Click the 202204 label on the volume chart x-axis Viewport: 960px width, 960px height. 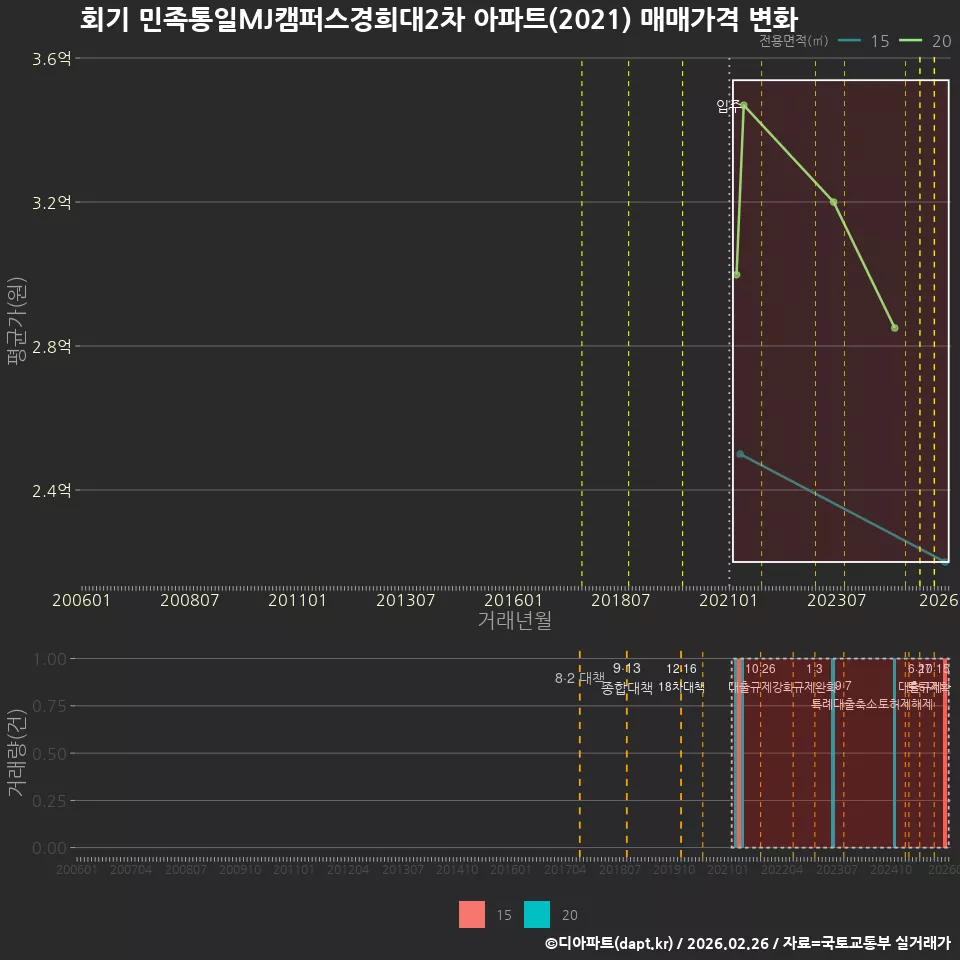(x=782, y=869)
